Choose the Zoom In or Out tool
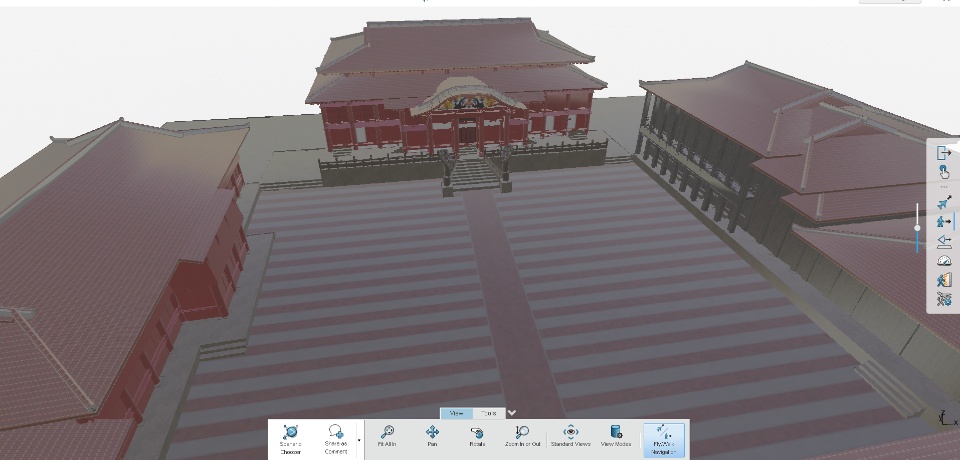960x460 pixels. 522,436
